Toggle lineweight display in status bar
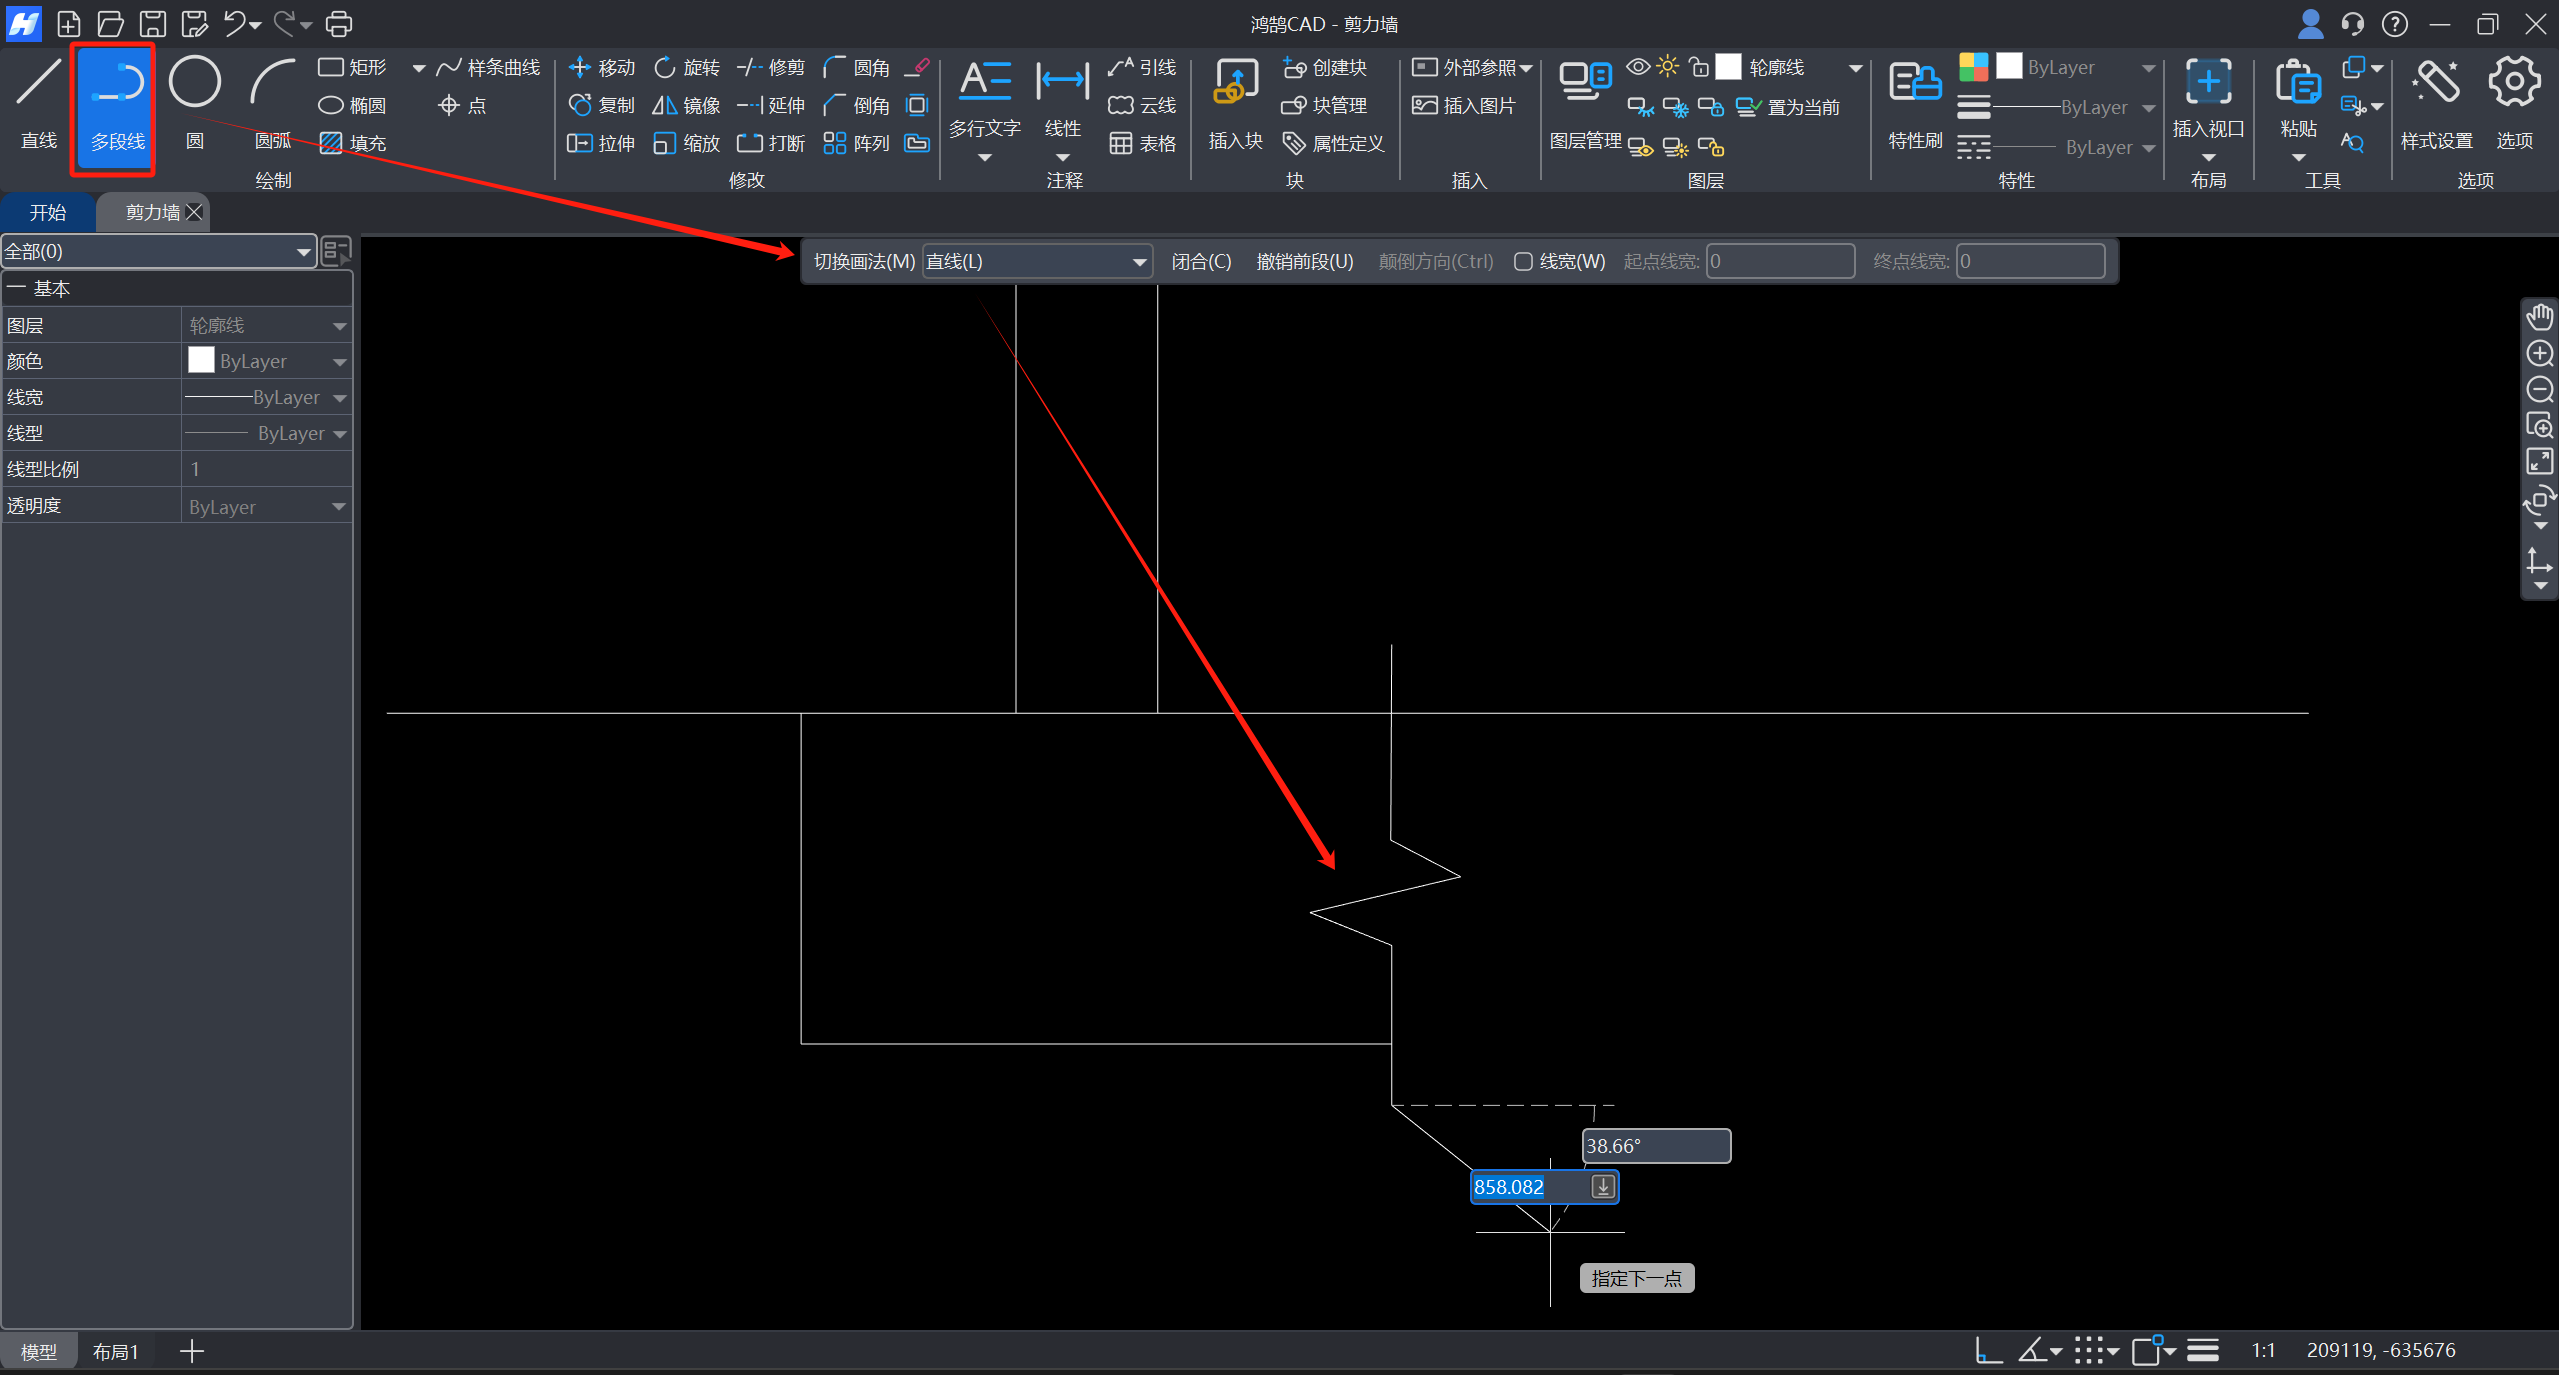 tap(2202, 1351)
